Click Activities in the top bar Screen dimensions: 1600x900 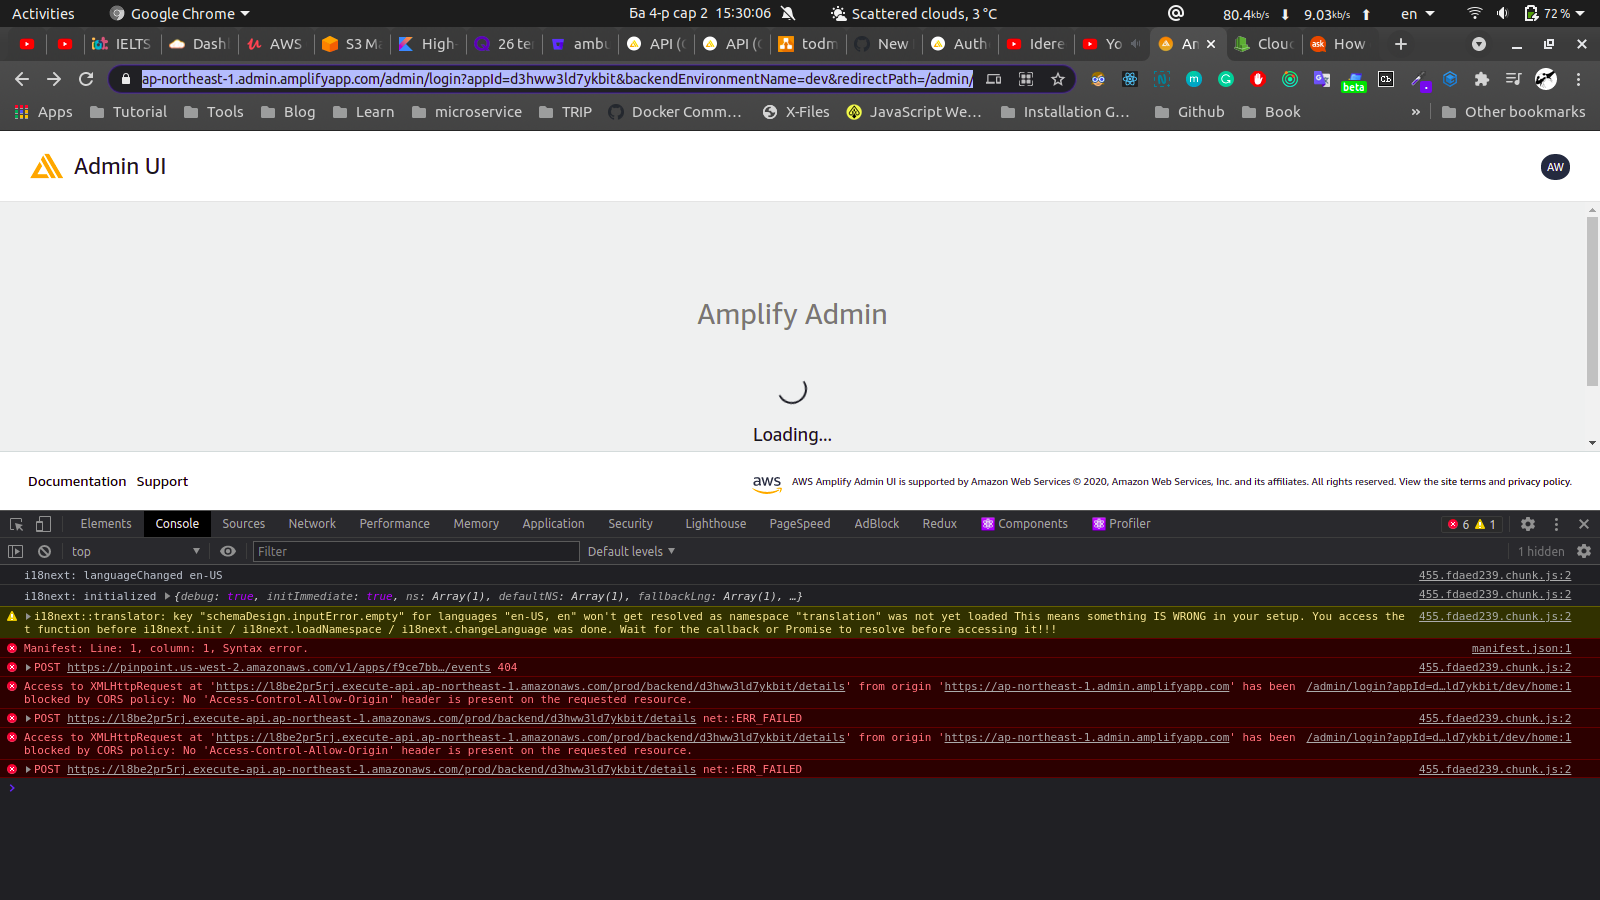pos(43,13)
